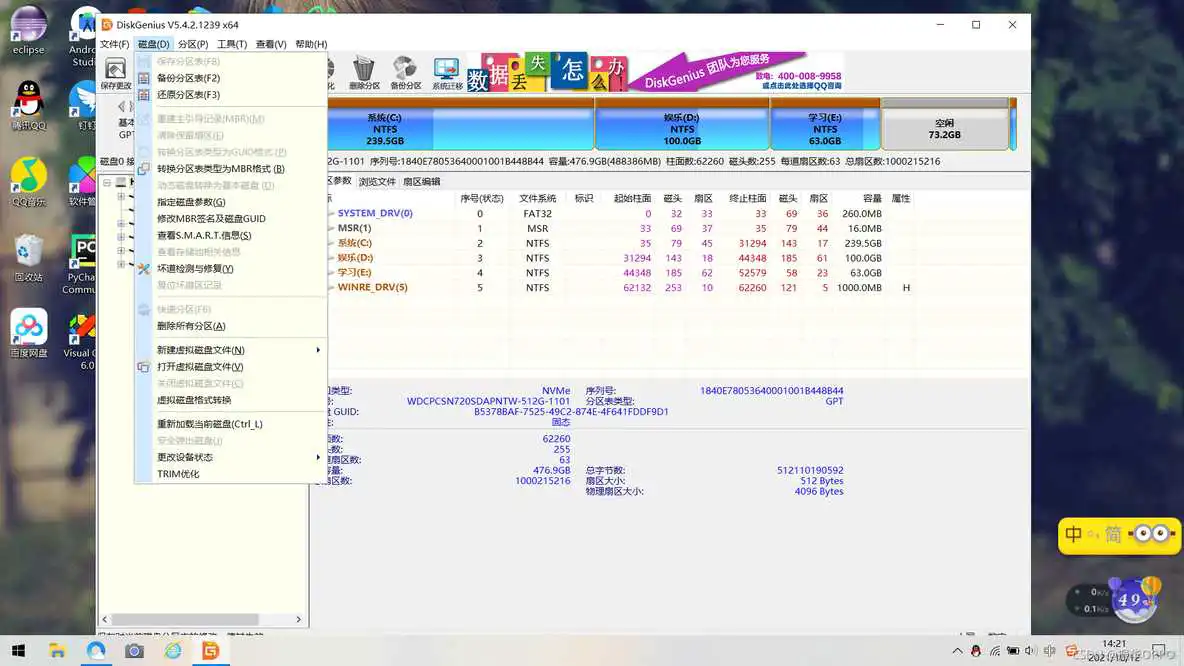Open the eclipse desktop shortcut
This screenshot has height=666, width=1184.
pos(28,29)
